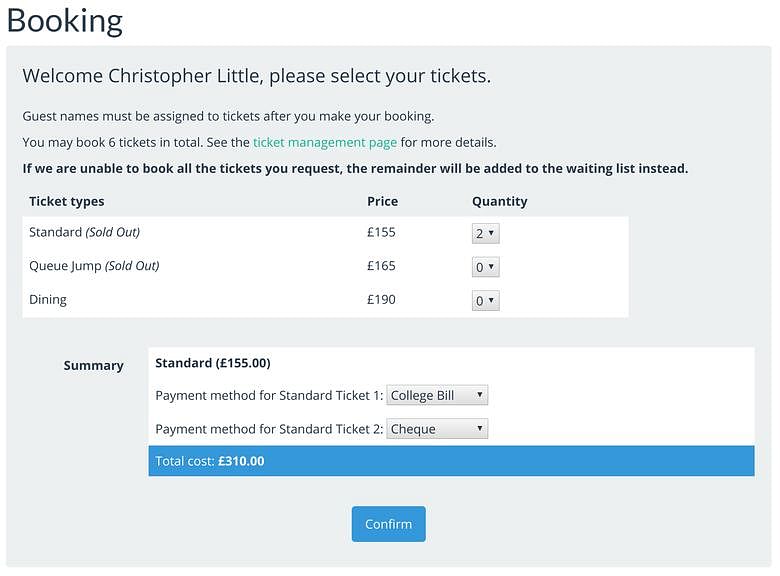Click the bold waiting list notice
780x576 pixels.
pos(355,168)
